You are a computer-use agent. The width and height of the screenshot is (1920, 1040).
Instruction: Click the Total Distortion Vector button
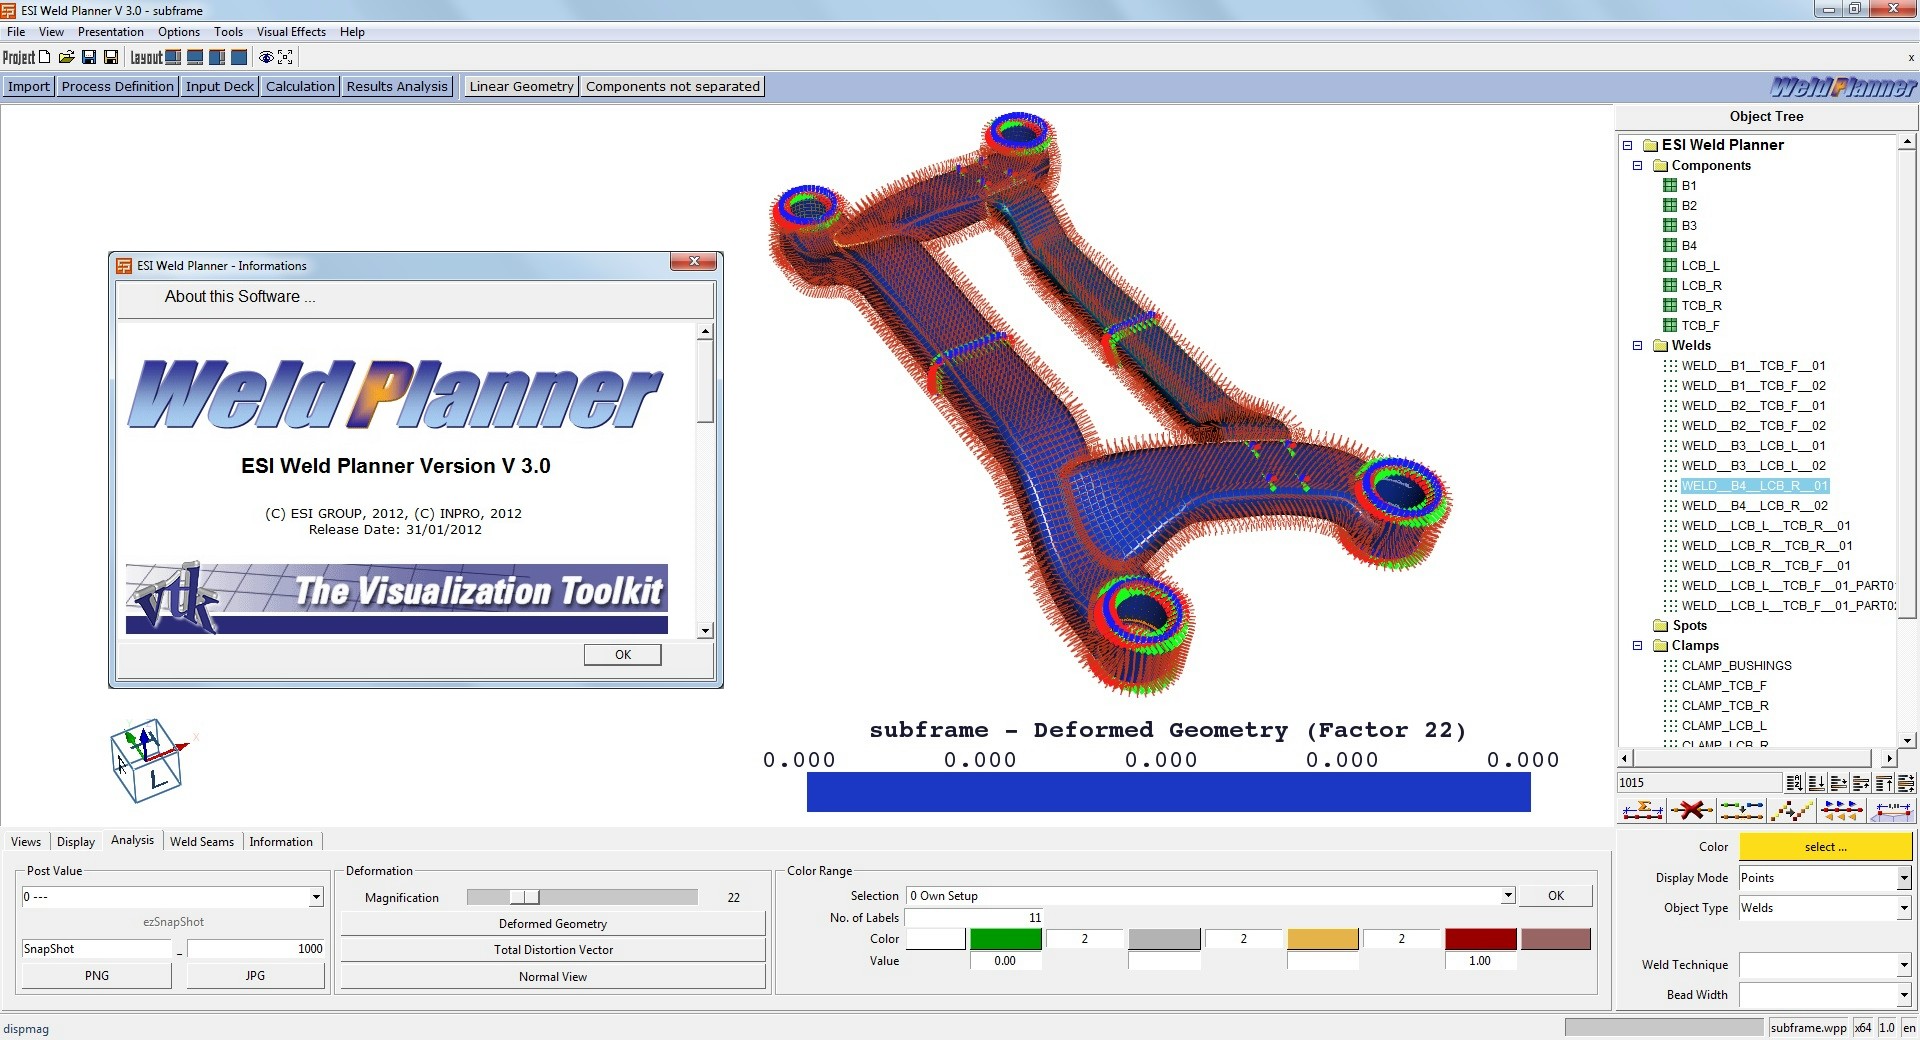click(553, 950)
